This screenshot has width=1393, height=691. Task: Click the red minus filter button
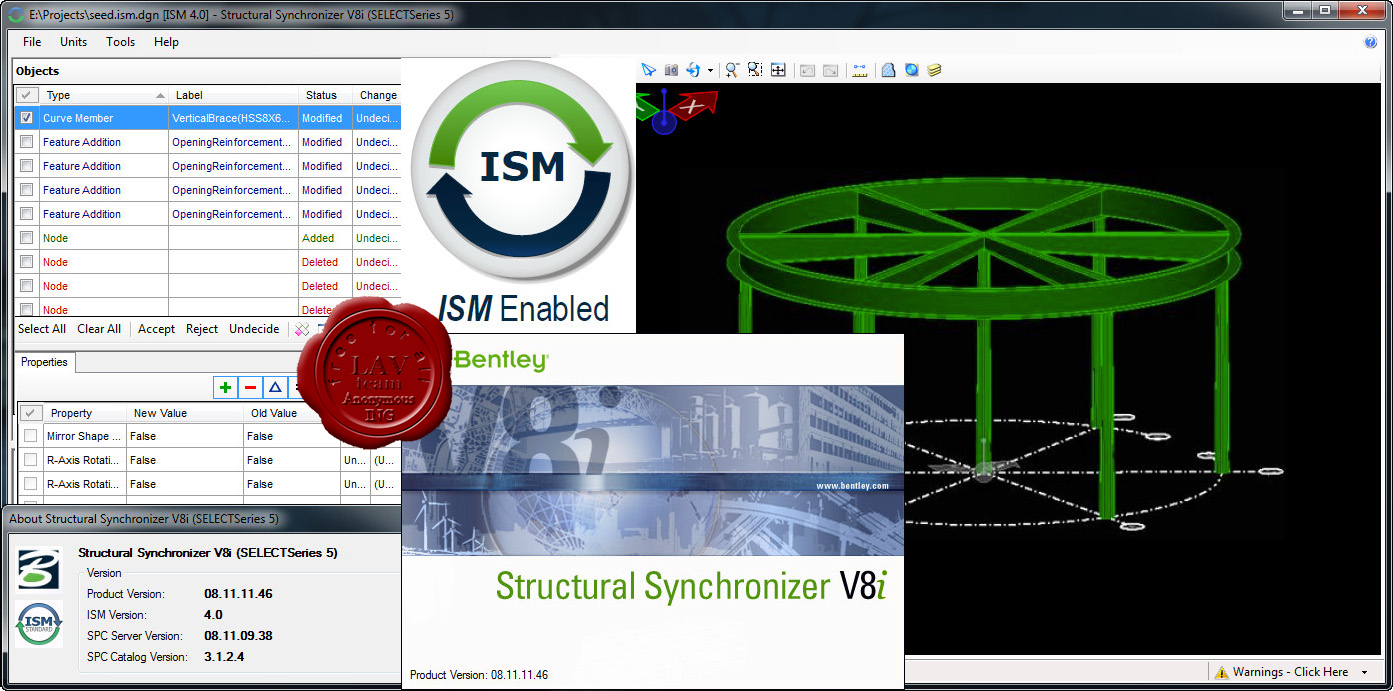coord(251,387)
